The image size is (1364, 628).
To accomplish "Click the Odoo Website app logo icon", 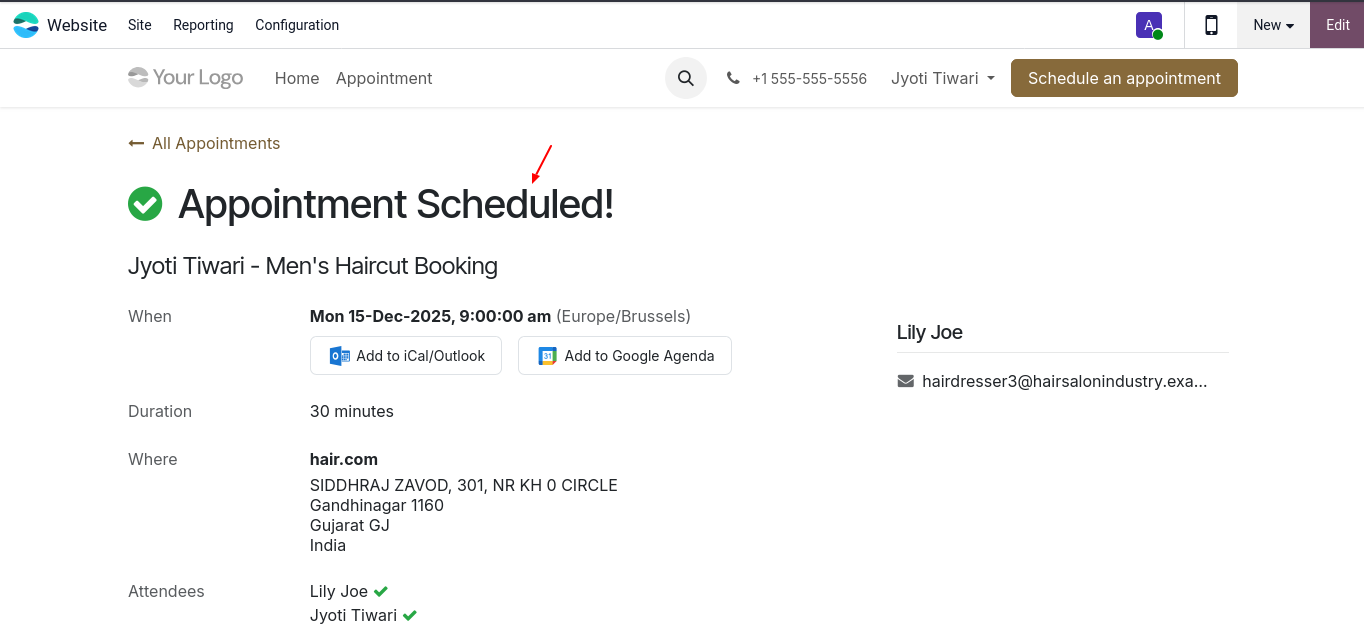I will pos(26,25).
